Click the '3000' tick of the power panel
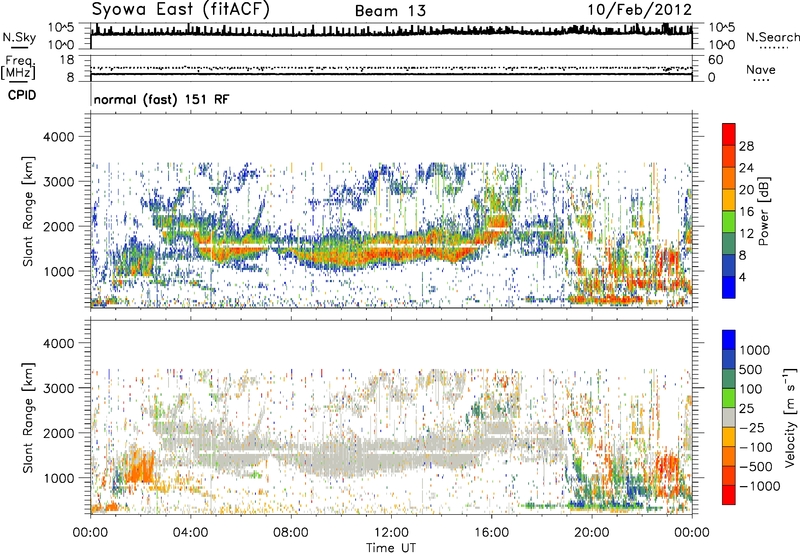Viewport: 800px width, 554px height. point(61,182)
